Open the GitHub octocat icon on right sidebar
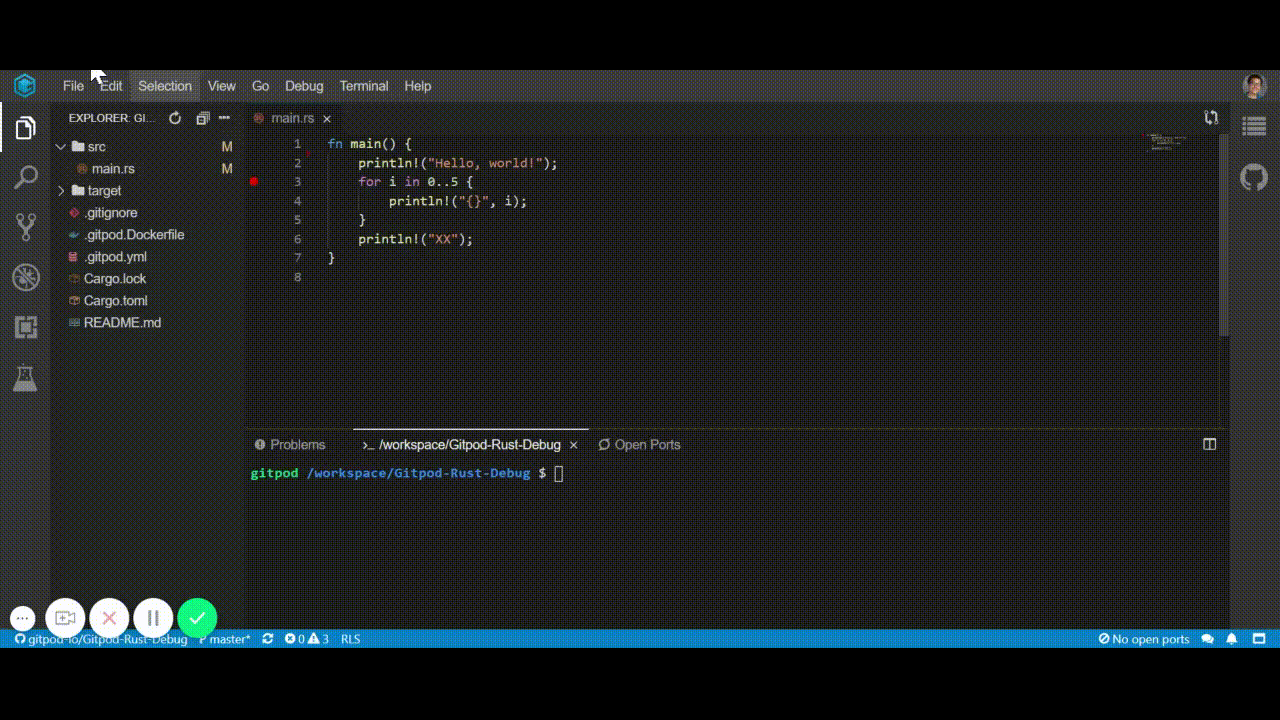The height and width of the screenshot is (720, 1280). tap(1253, 177)
